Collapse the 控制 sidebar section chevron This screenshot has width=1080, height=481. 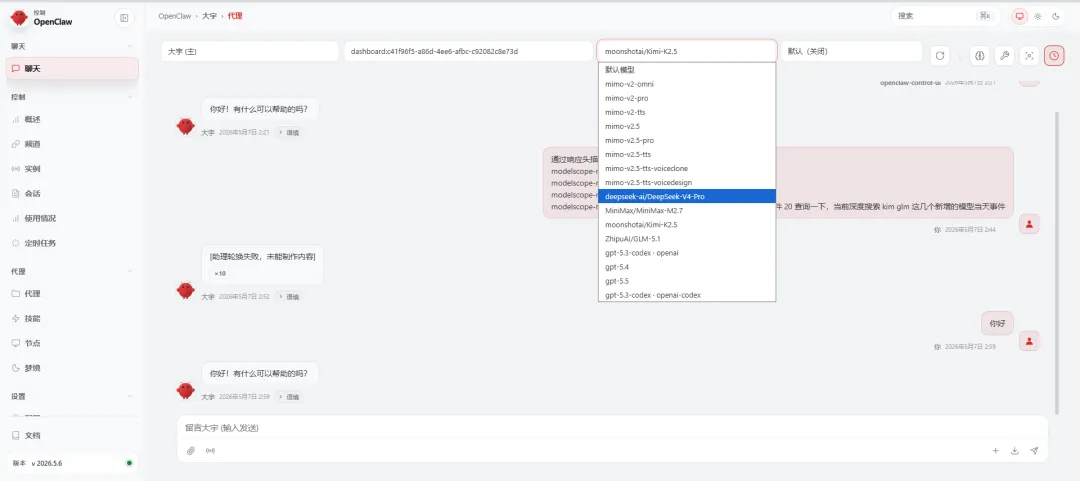tap(130, 97)
